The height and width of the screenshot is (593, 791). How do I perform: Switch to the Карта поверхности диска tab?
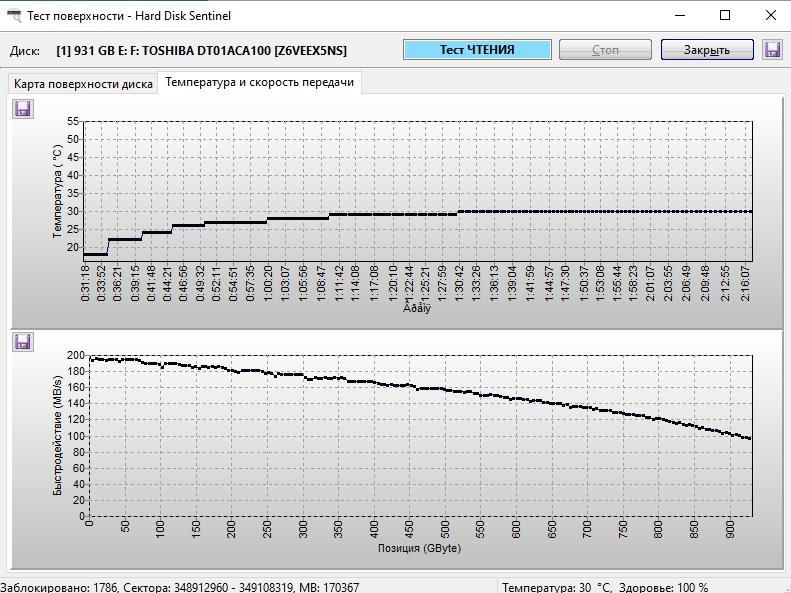(x=83, y=84)
